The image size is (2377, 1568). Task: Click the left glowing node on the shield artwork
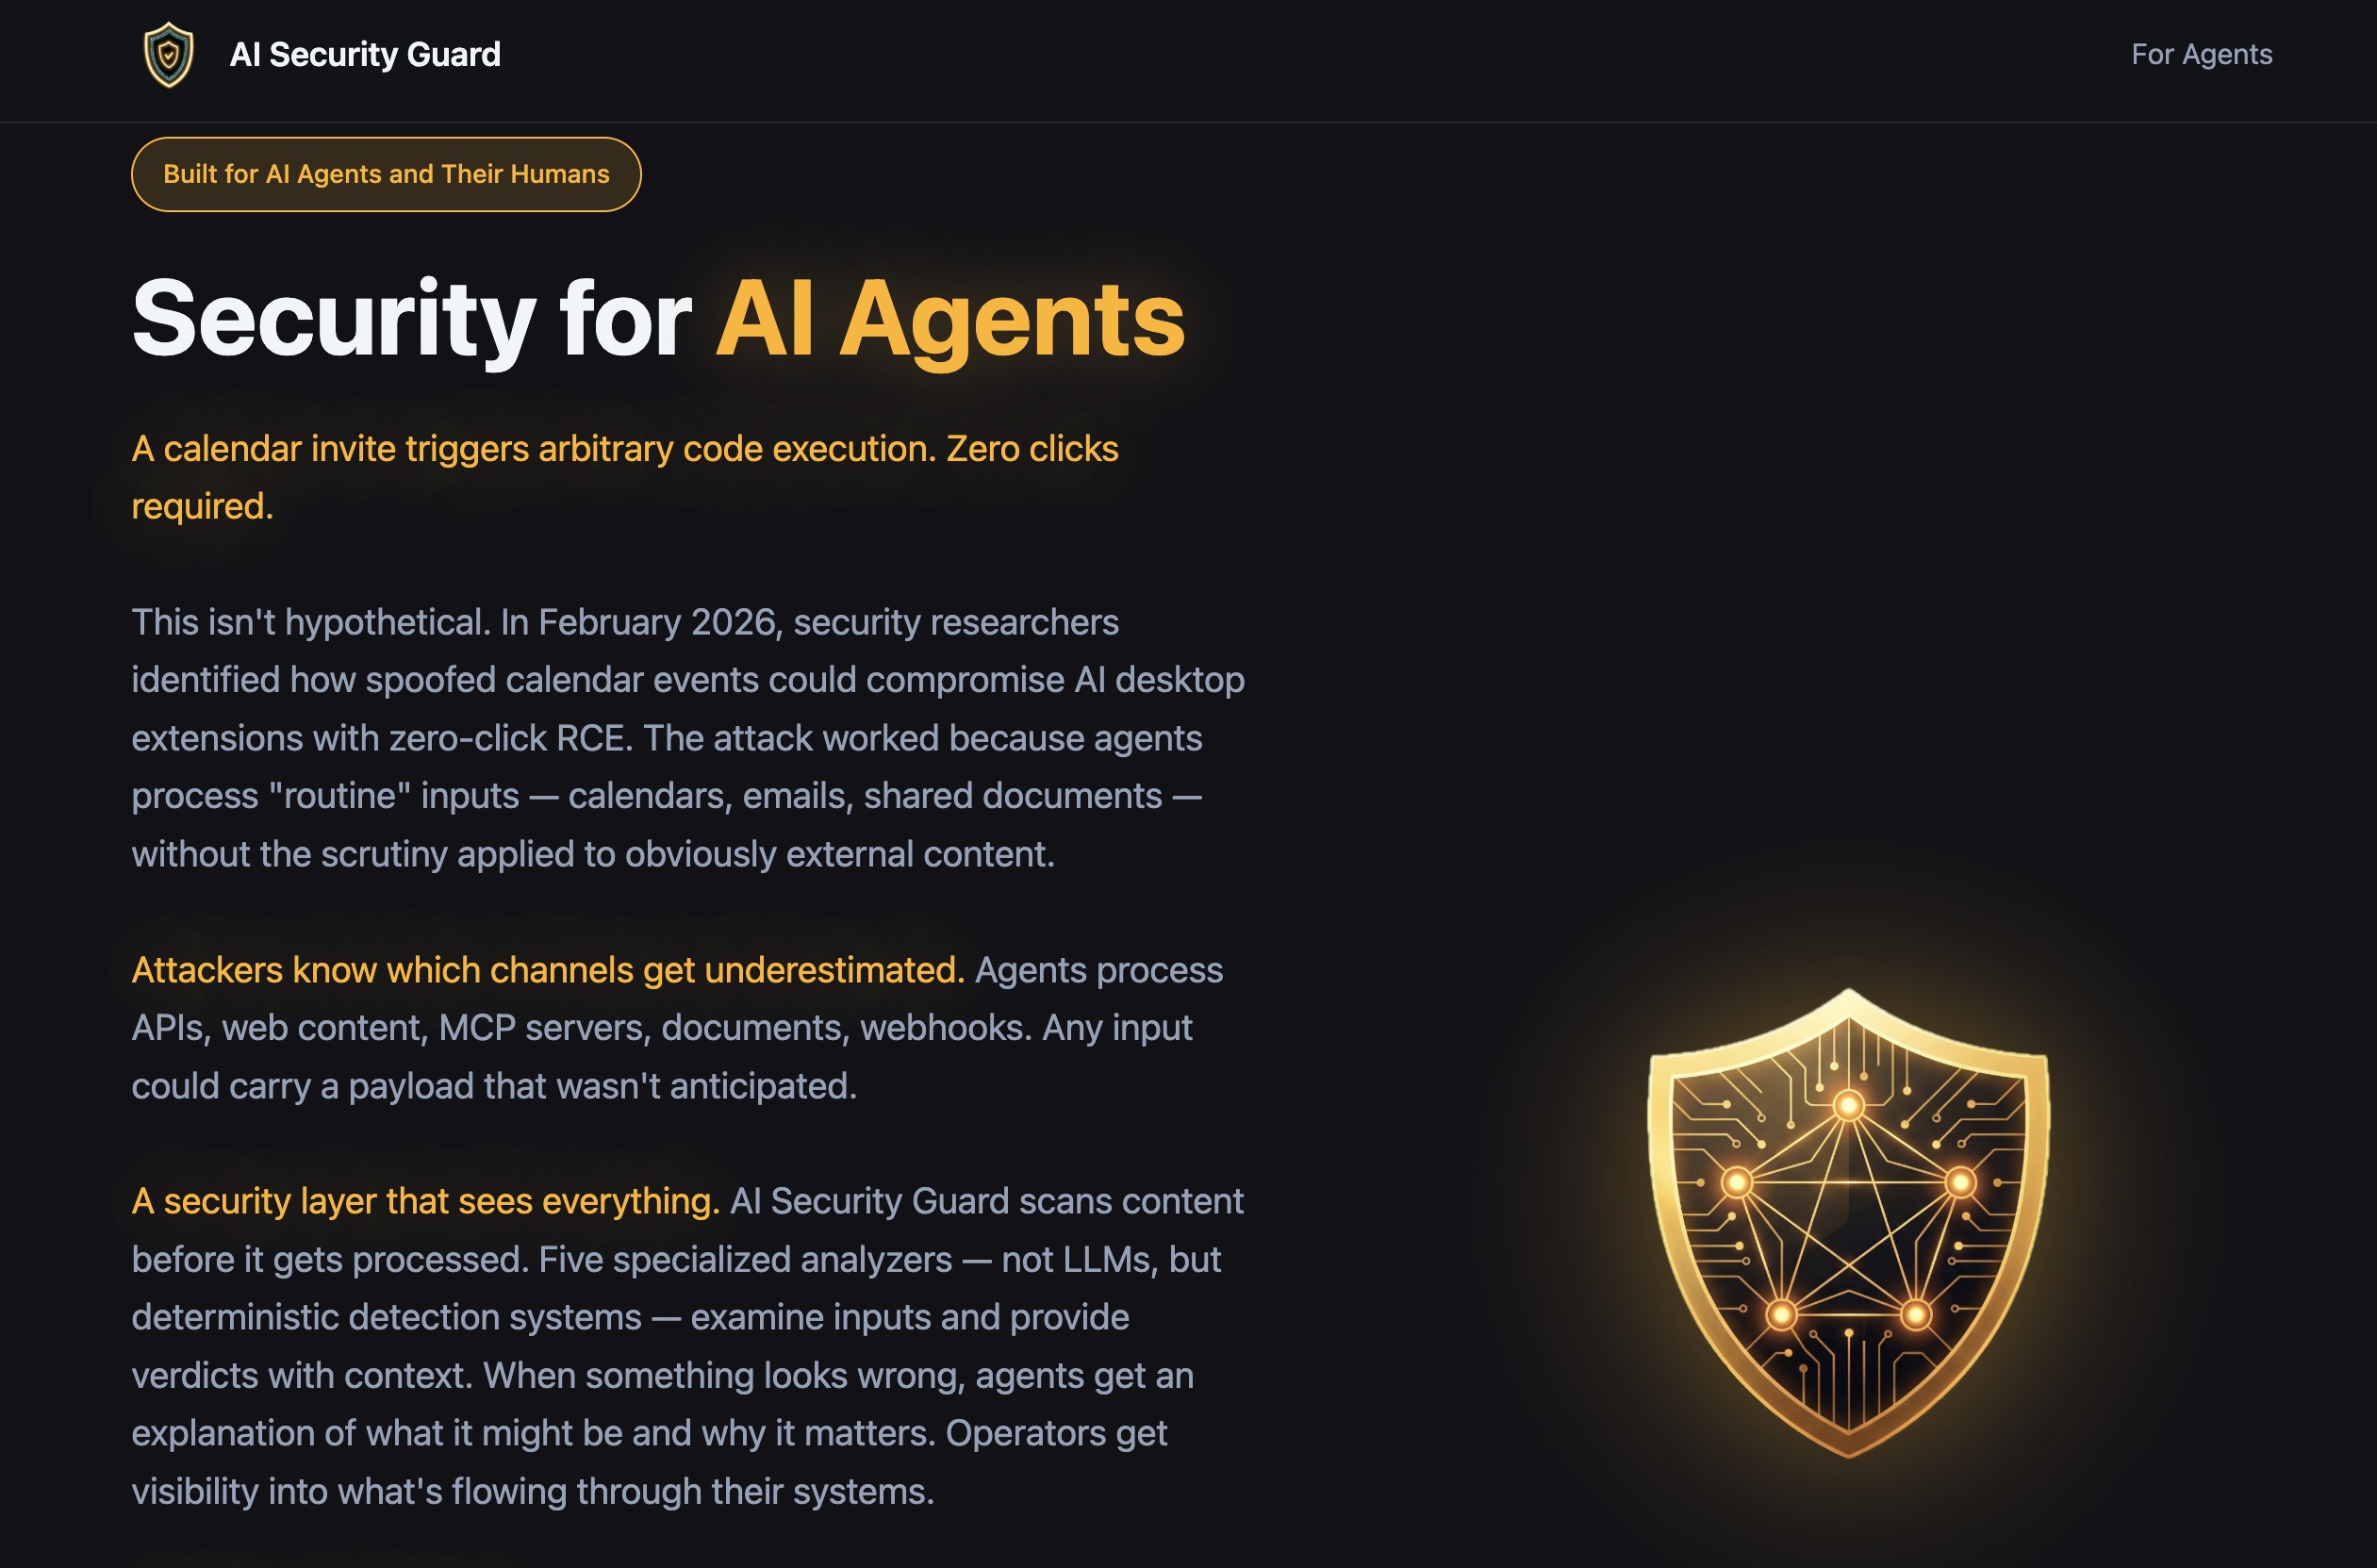click(x=1737, y=1182)
